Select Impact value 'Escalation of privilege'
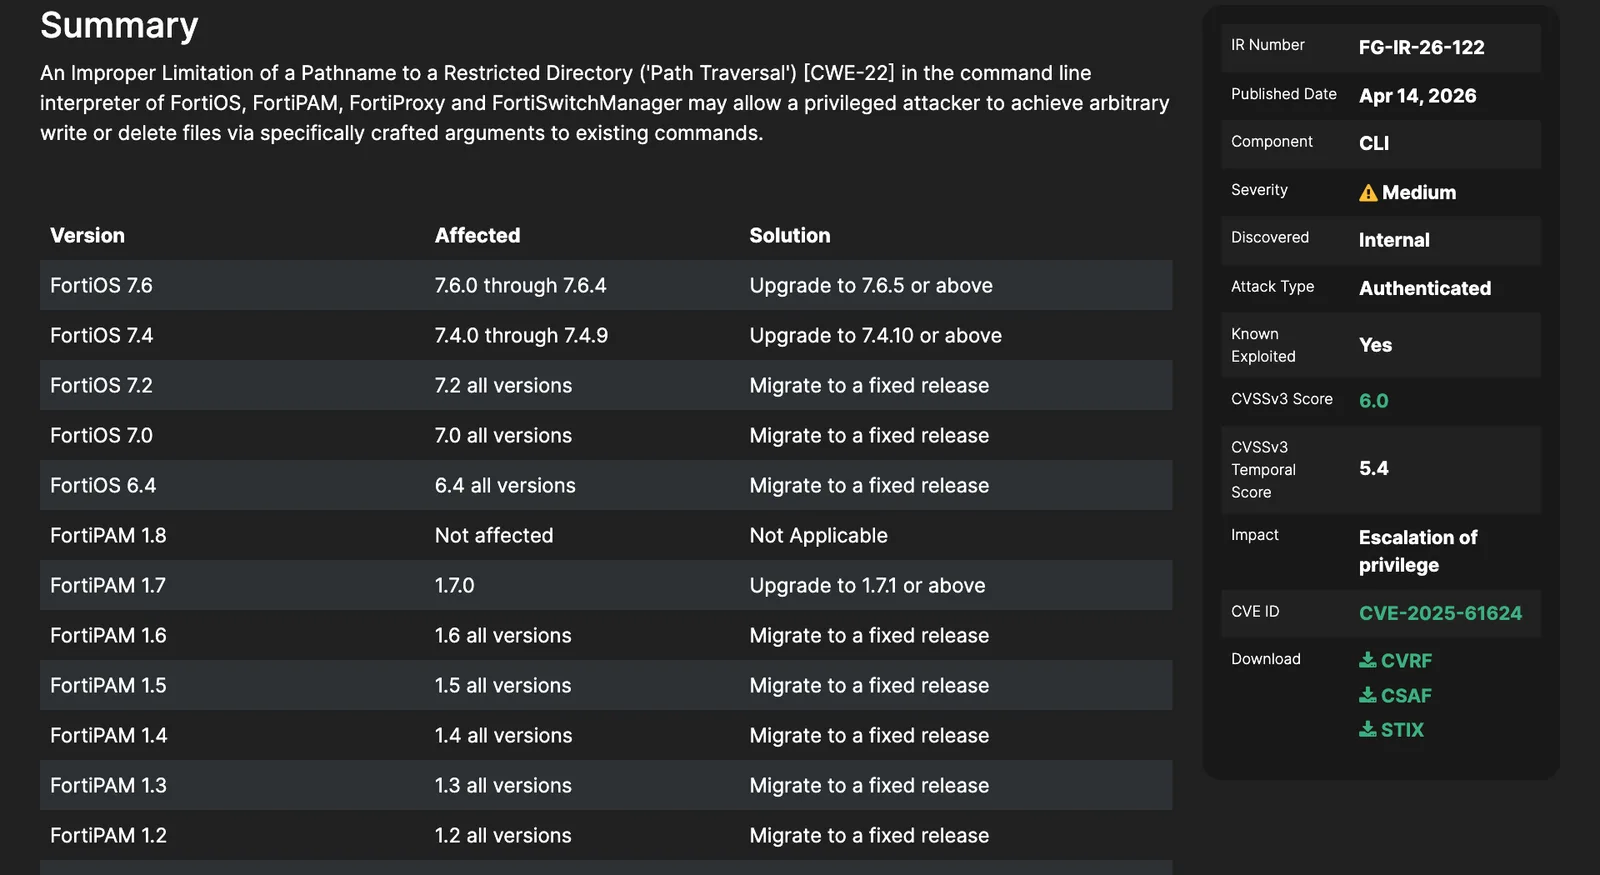Screen dimensions: 1600x875 tap(1418, 552)
